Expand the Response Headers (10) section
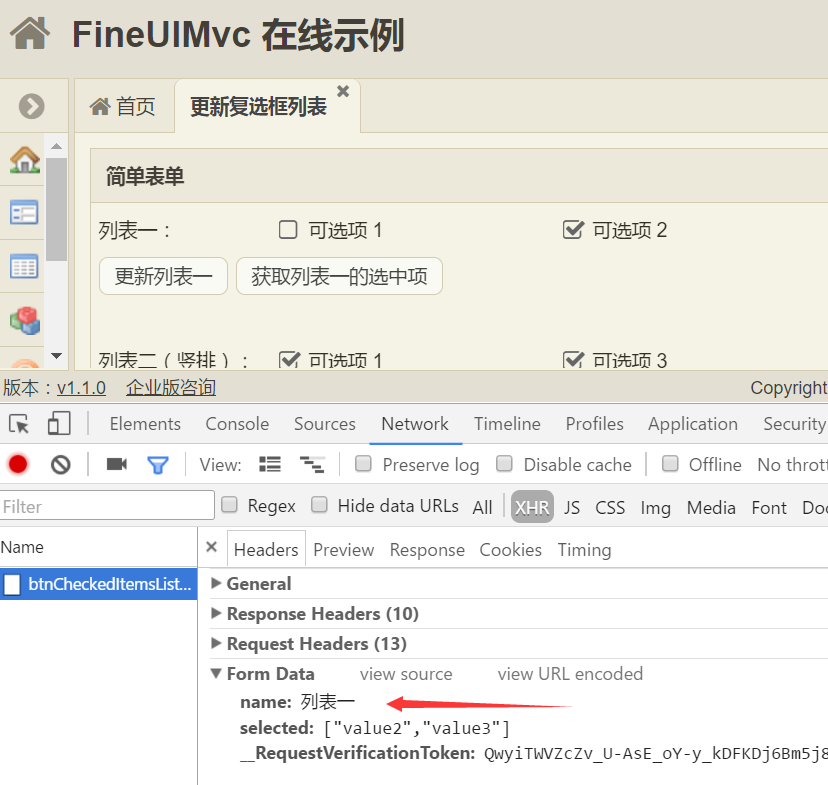Image resolution: width=828 pixels, height=785 pixels. 215,613
